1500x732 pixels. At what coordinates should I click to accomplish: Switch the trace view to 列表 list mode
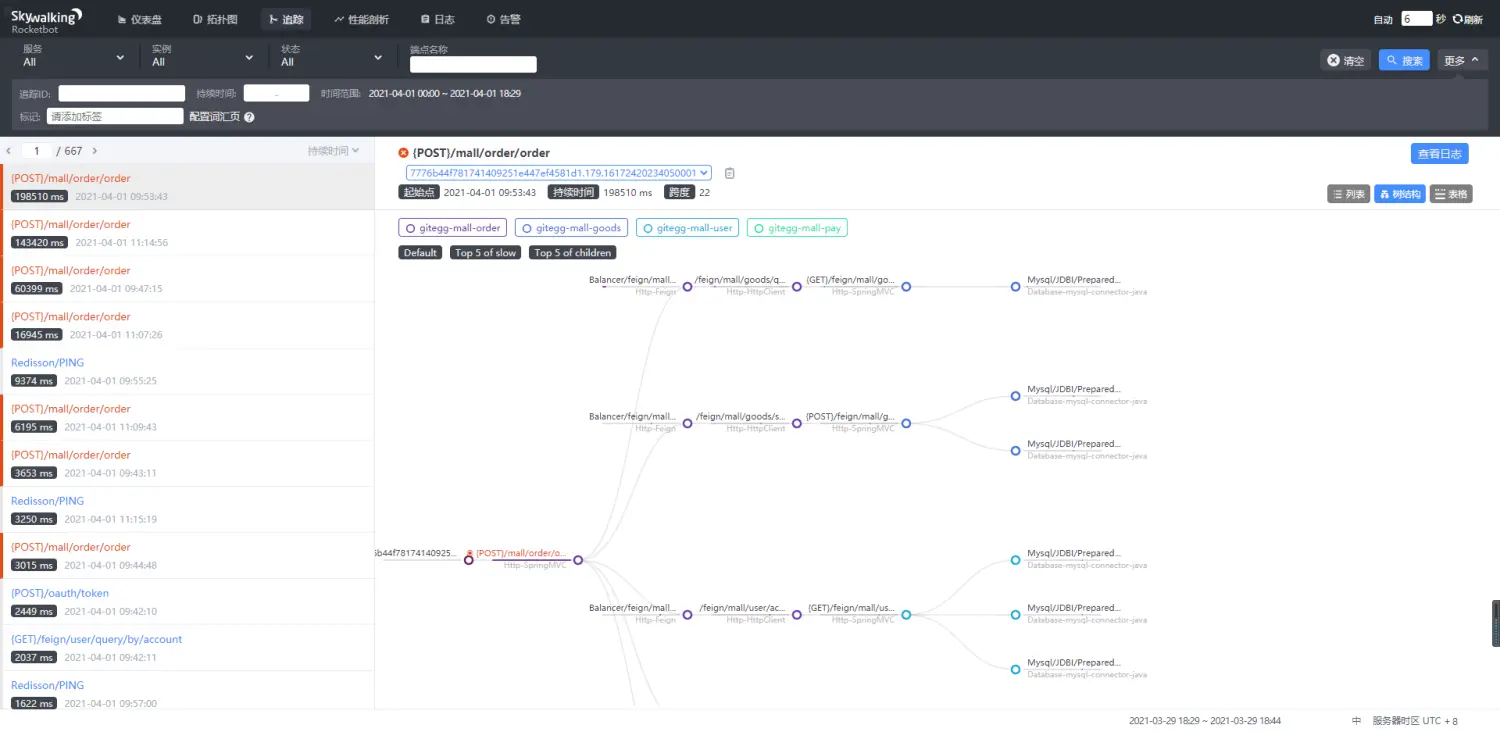[x=1348, y=194]
